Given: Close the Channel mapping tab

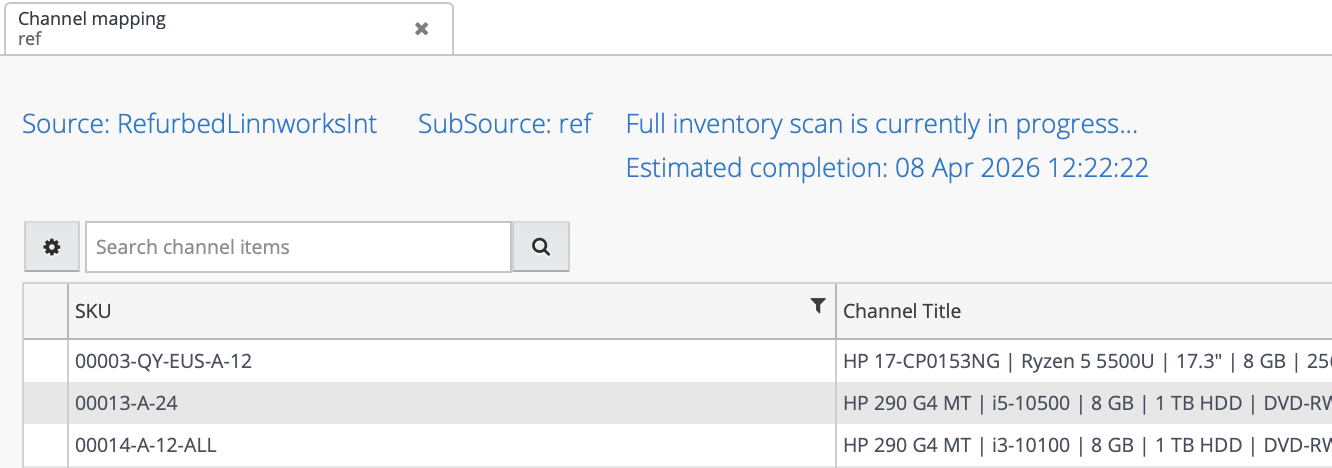Looking at the screenshot, I should tap(422, 29).
